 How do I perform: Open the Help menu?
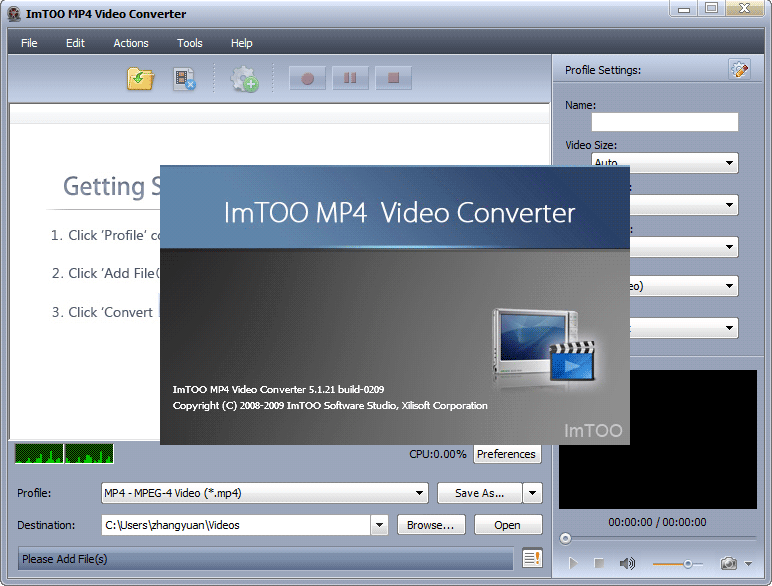pos(242,43)
